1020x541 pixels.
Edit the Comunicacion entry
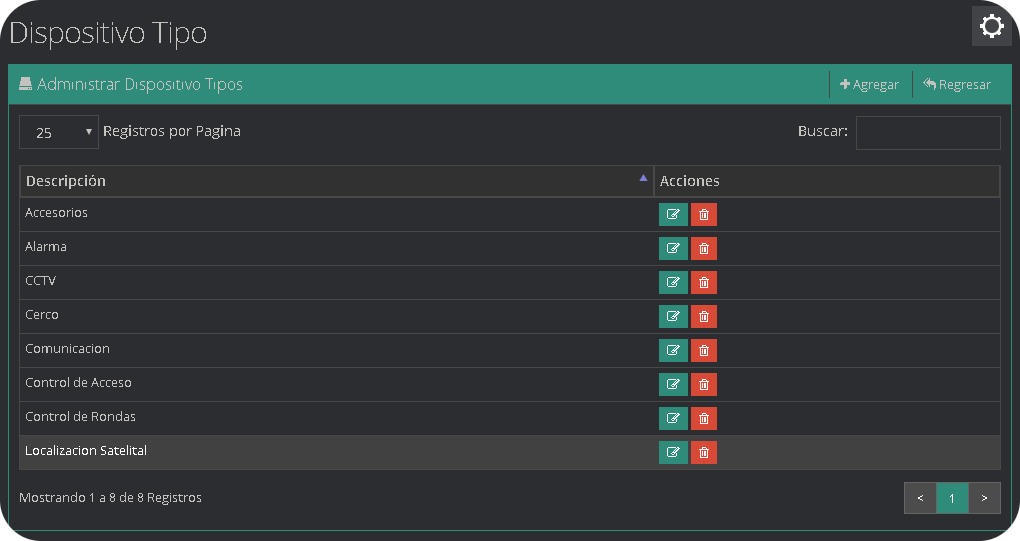(673, 351)
